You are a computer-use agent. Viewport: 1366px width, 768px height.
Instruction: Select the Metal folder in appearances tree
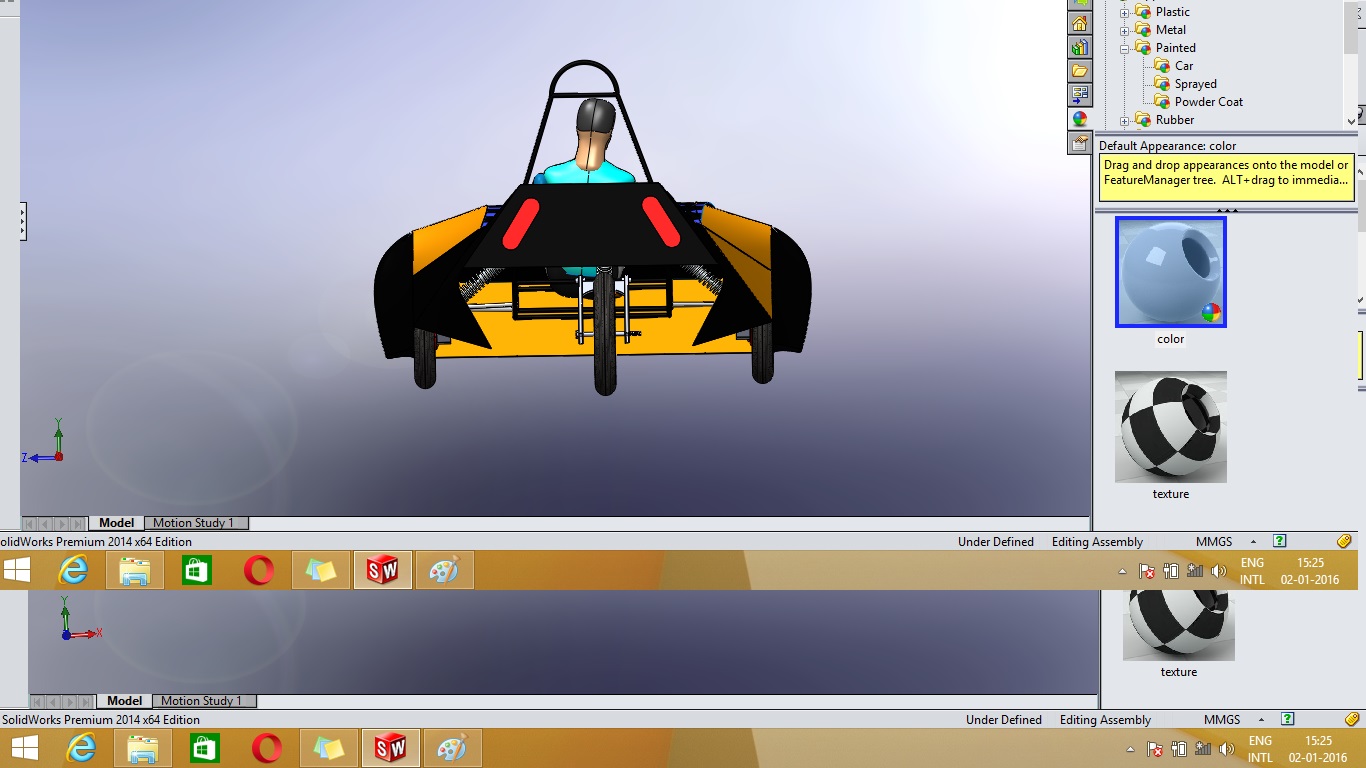tap(1171, 30)
